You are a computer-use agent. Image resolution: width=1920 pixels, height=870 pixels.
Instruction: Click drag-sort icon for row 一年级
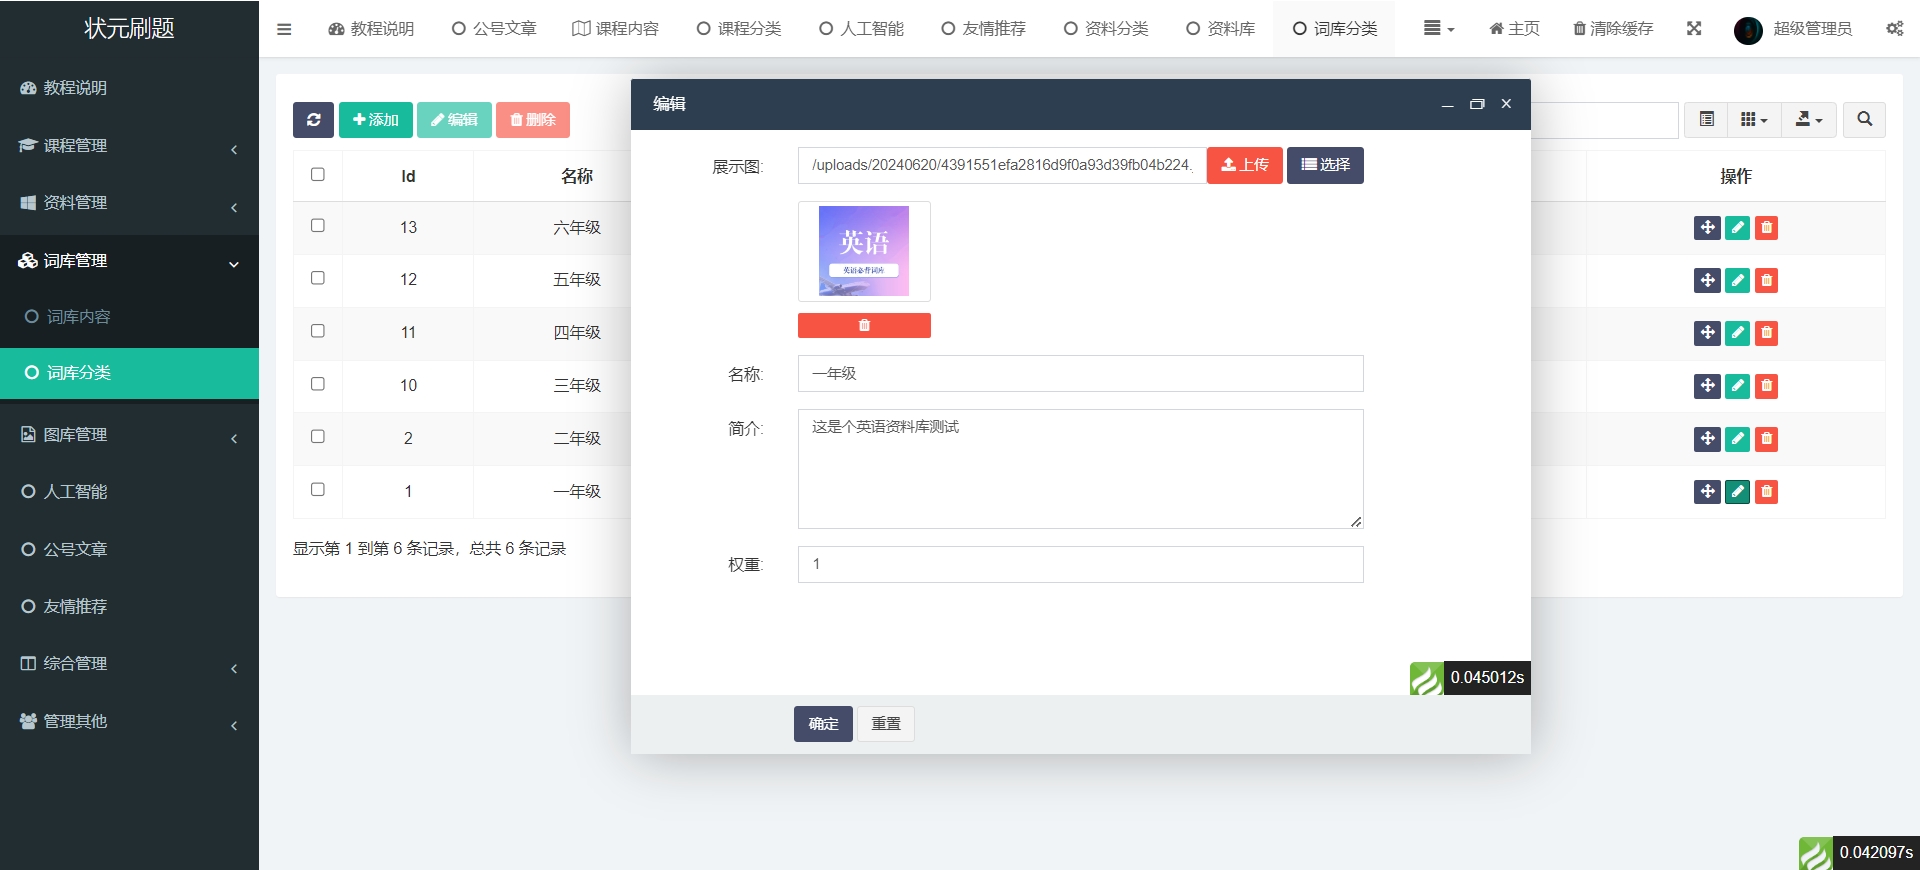point(1707,492)
